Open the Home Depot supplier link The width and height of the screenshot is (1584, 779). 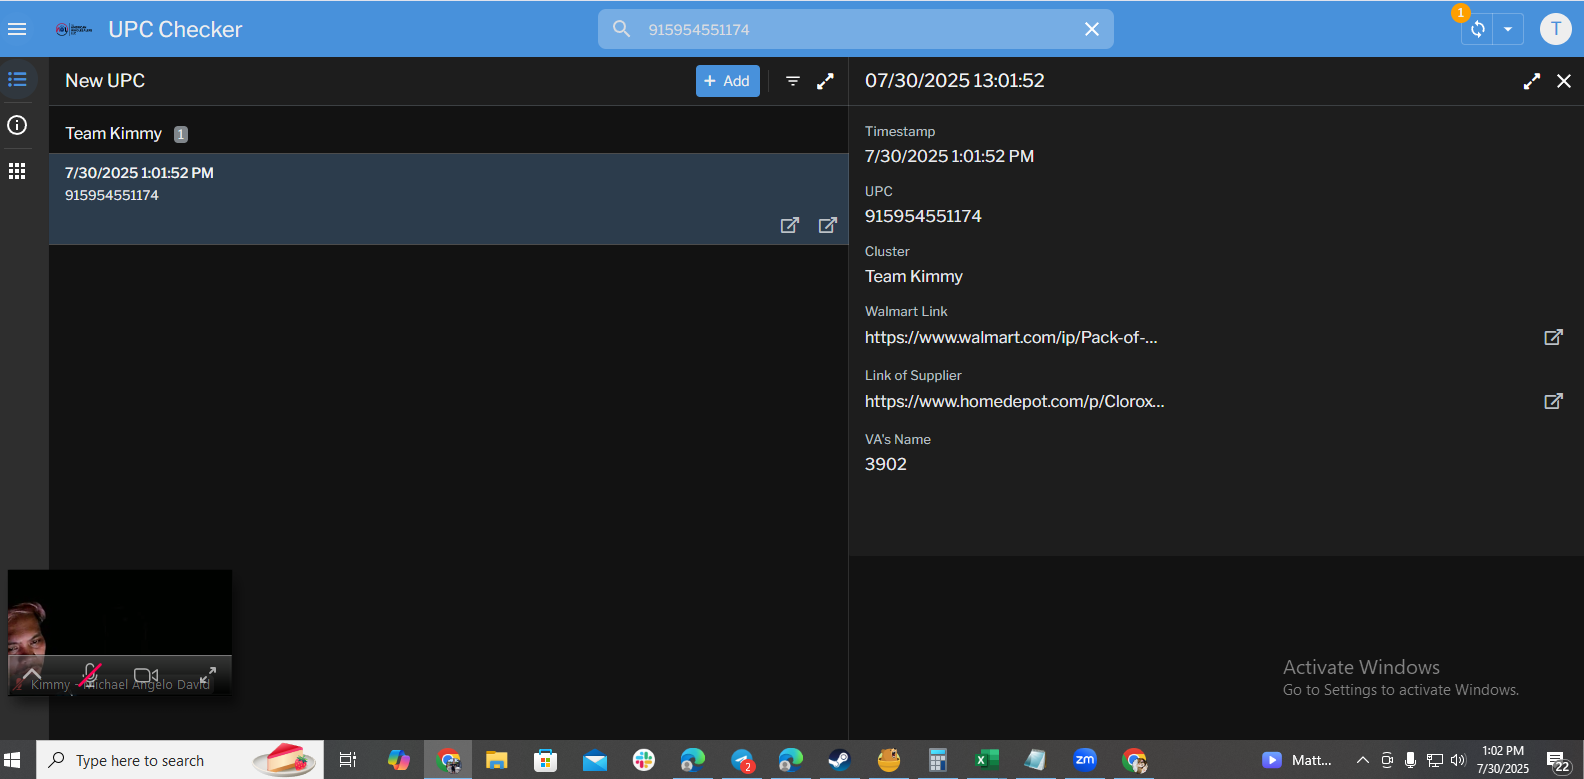[x=1553, y=401]
